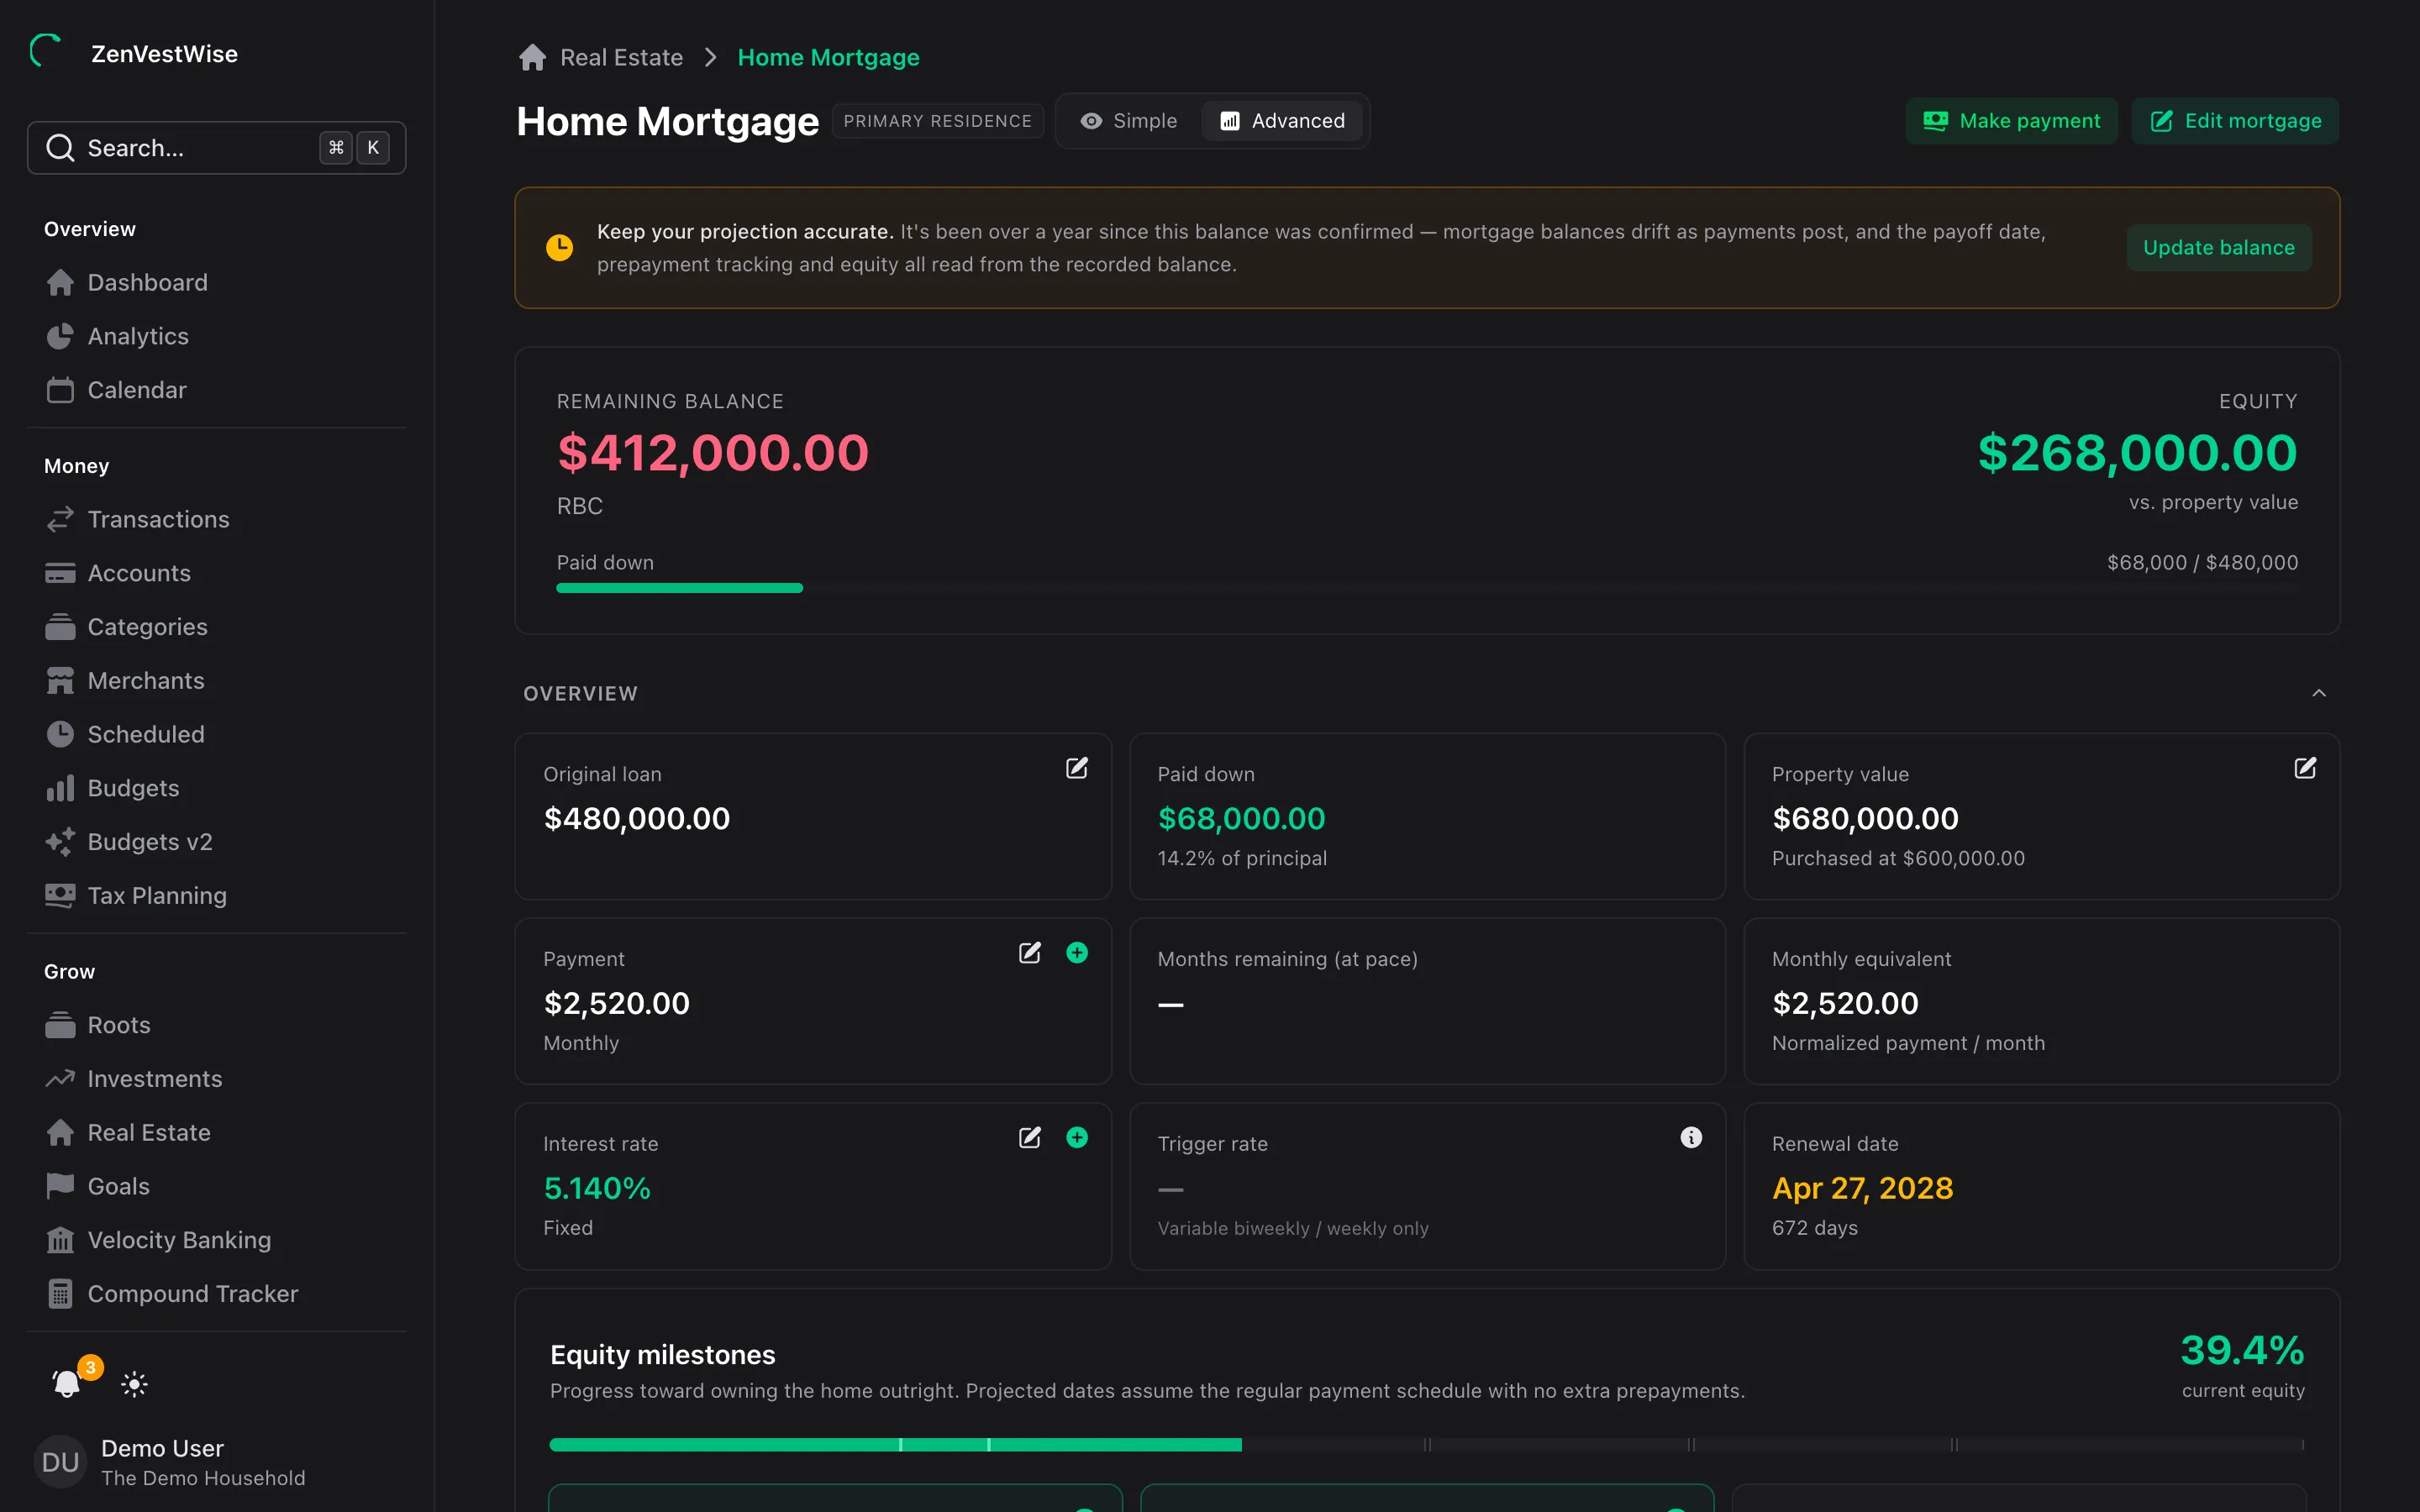The image size is (2420, 1512).
Task: Click the 39.4% current equity value
Action: tap(2242, 1351)
